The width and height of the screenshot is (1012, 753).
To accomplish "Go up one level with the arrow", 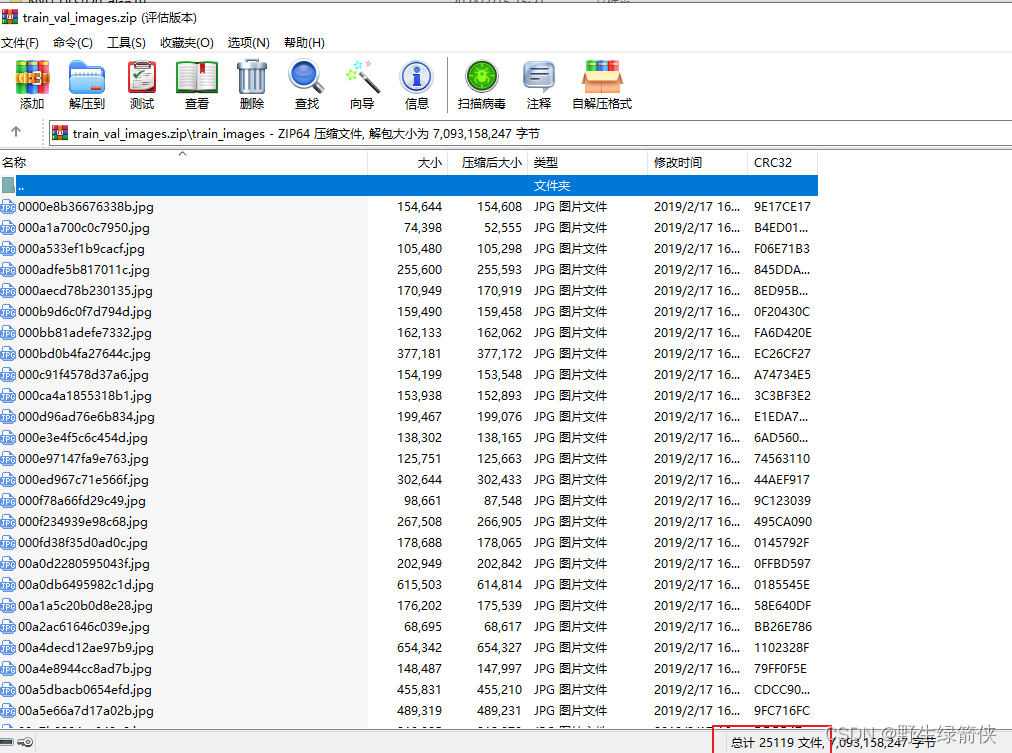I will [x=16, y=132].
